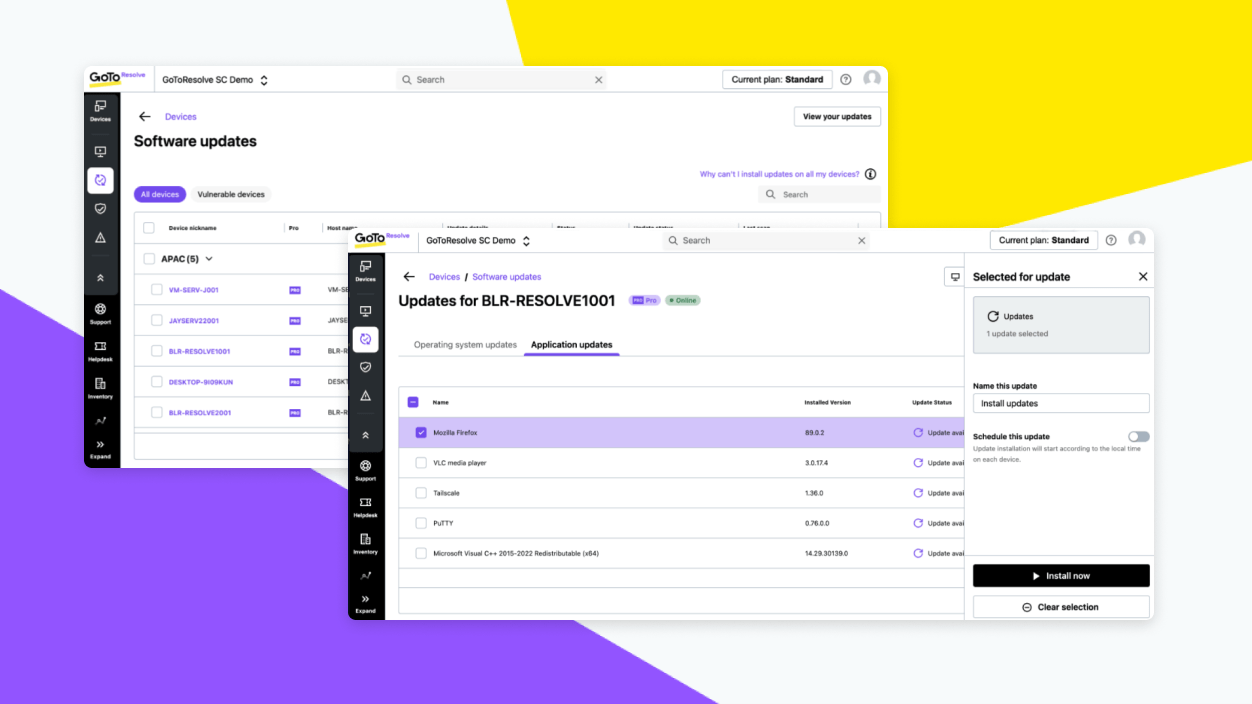Click the Install now button

click(x=1061, y=575)
